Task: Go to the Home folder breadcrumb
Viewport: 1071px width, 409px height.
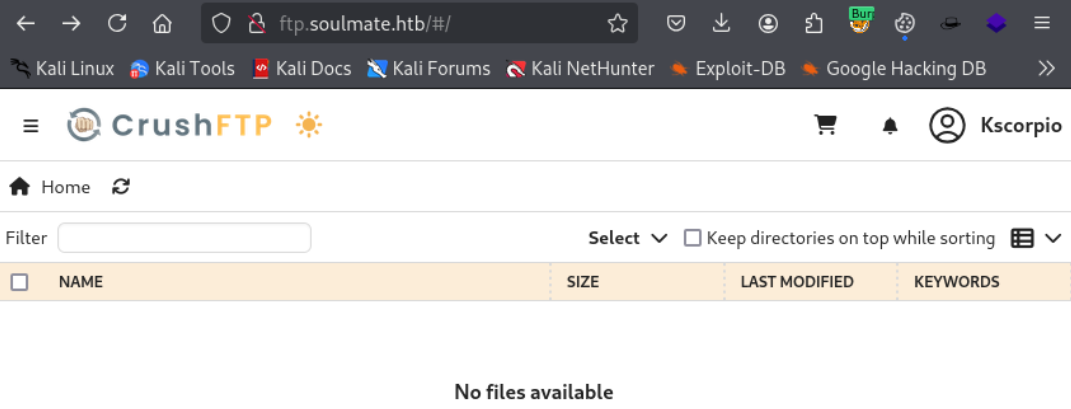Action: (50, 186)
